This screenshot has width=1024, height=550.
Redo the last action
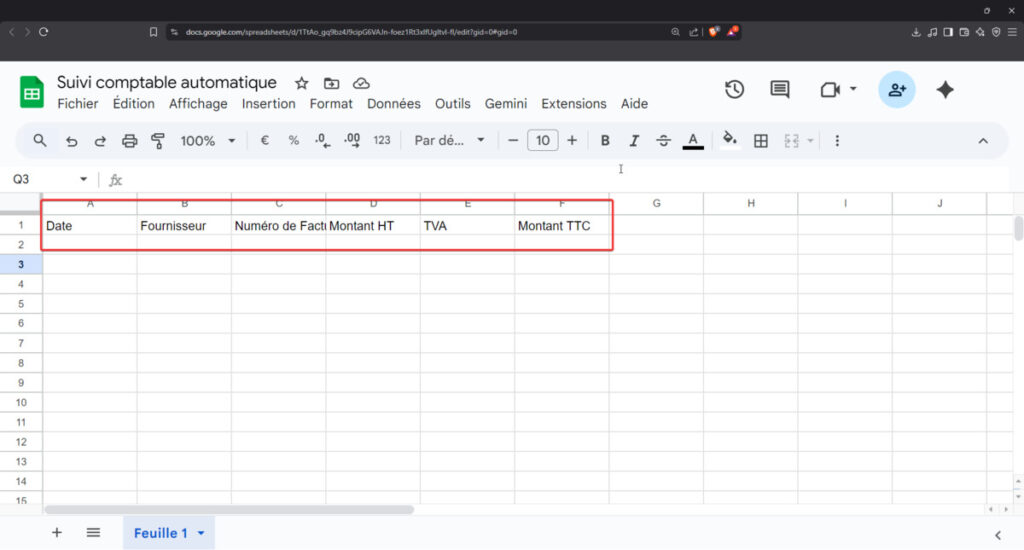click(x=100, y=141)
